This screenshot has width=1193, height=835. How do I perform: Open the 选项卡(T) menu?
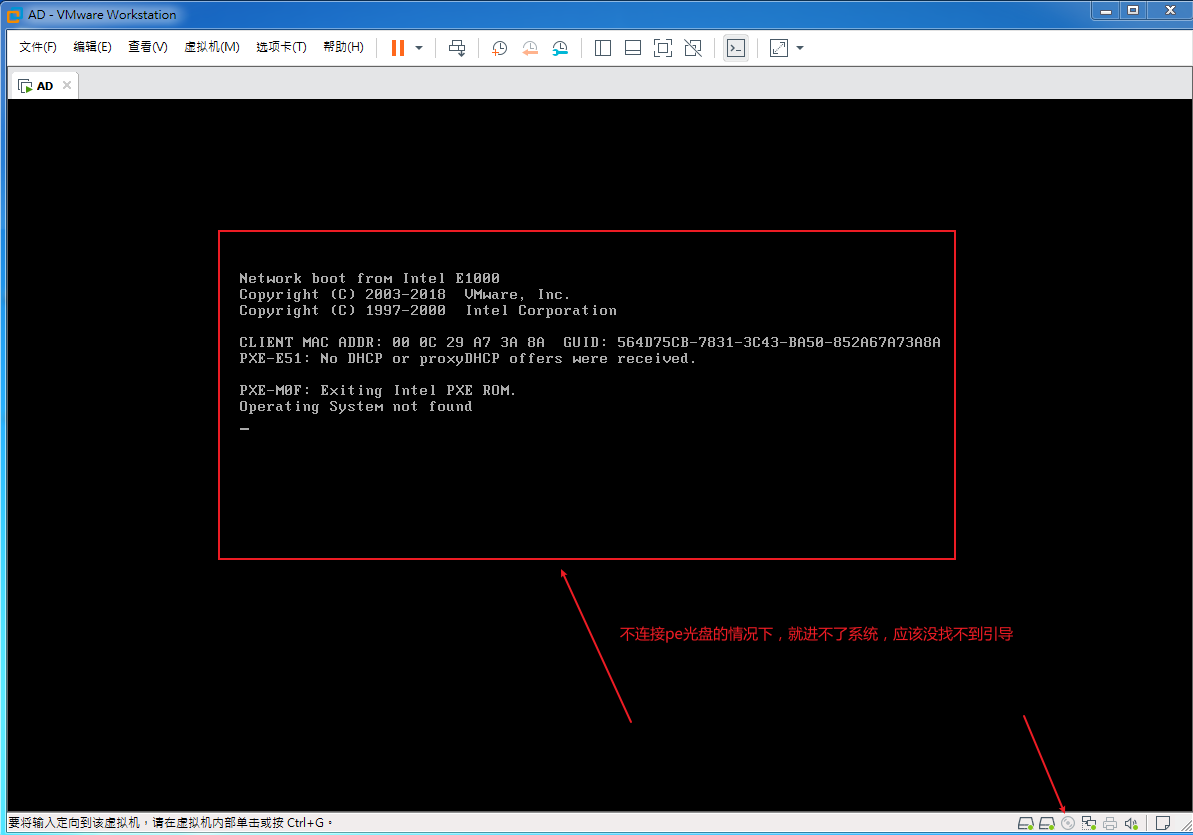coord(281,47)
